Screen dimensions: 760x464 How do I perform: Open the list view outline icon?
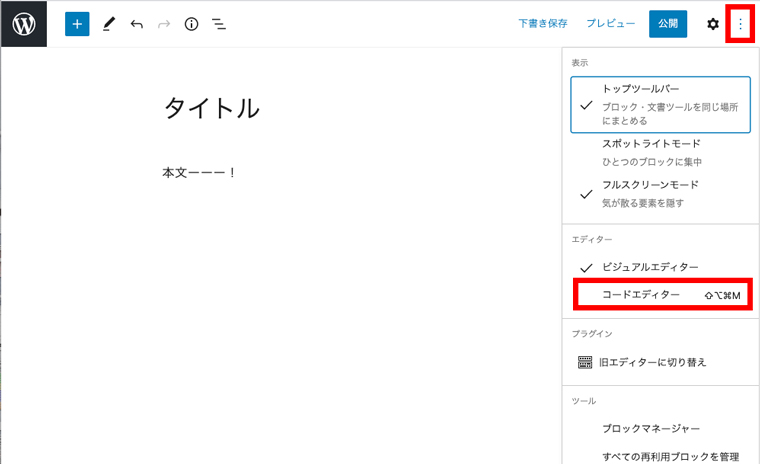219,24
